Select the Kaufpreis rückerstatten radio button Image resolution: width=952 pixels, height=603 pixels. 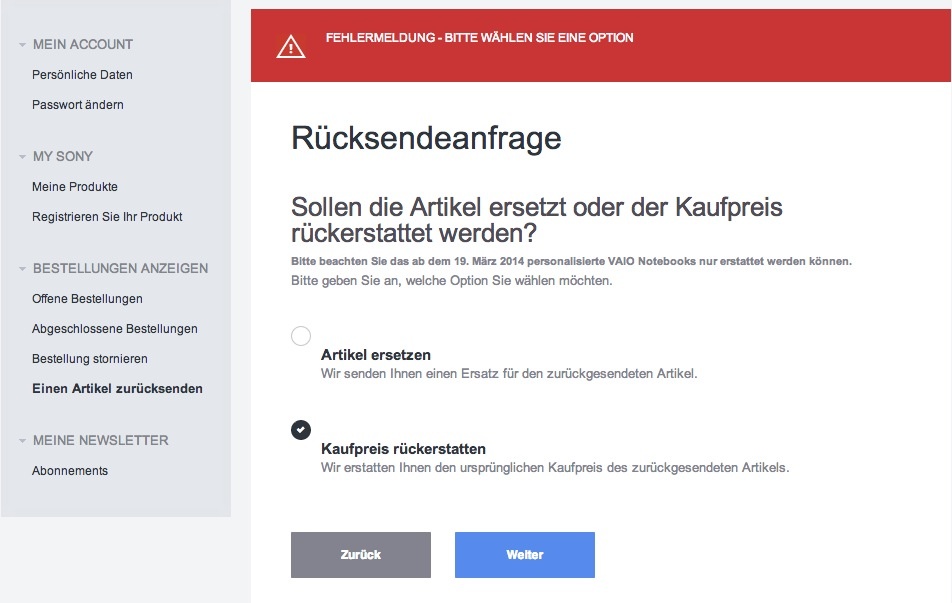click(301, 429)
